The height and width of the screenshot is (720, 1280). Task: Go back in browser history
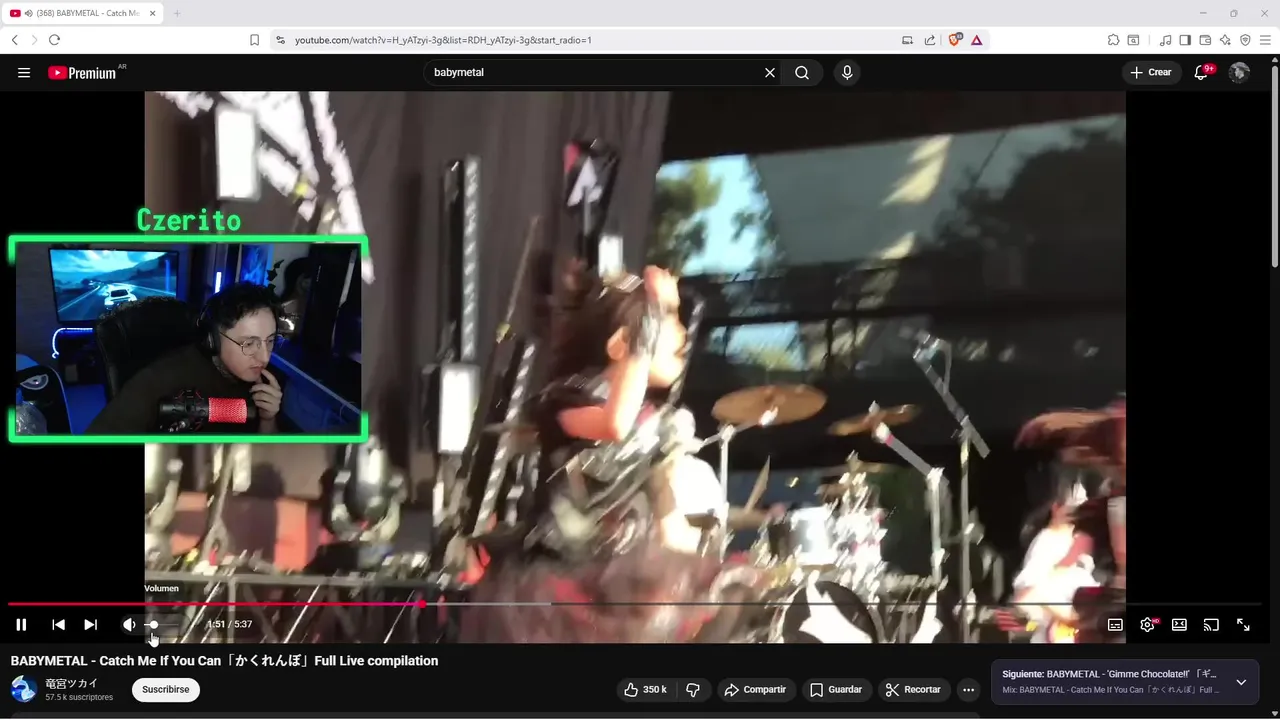pyautogui.click(x=15, y=40)
